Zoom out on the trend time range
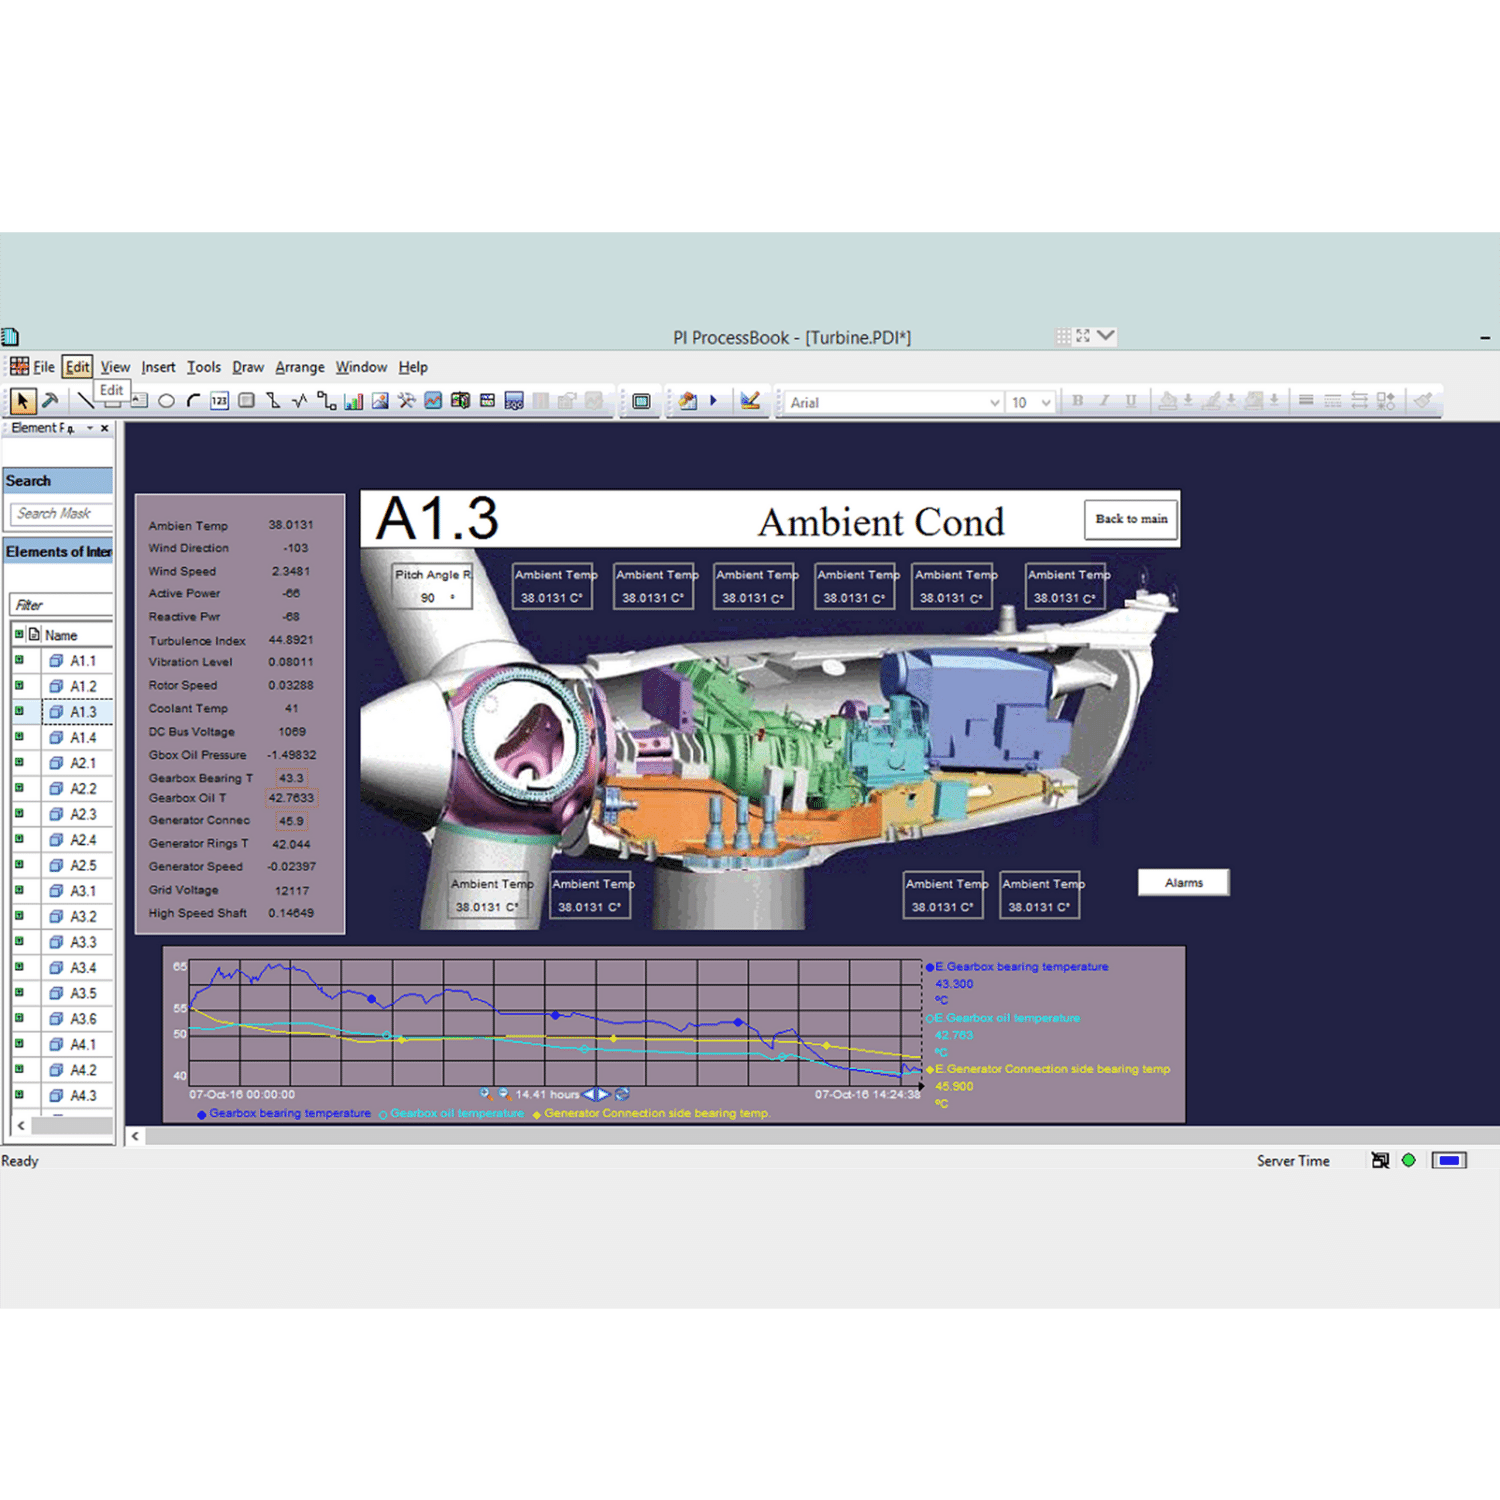The width and height of the screenshot is (1500, 1500). 504,1094
